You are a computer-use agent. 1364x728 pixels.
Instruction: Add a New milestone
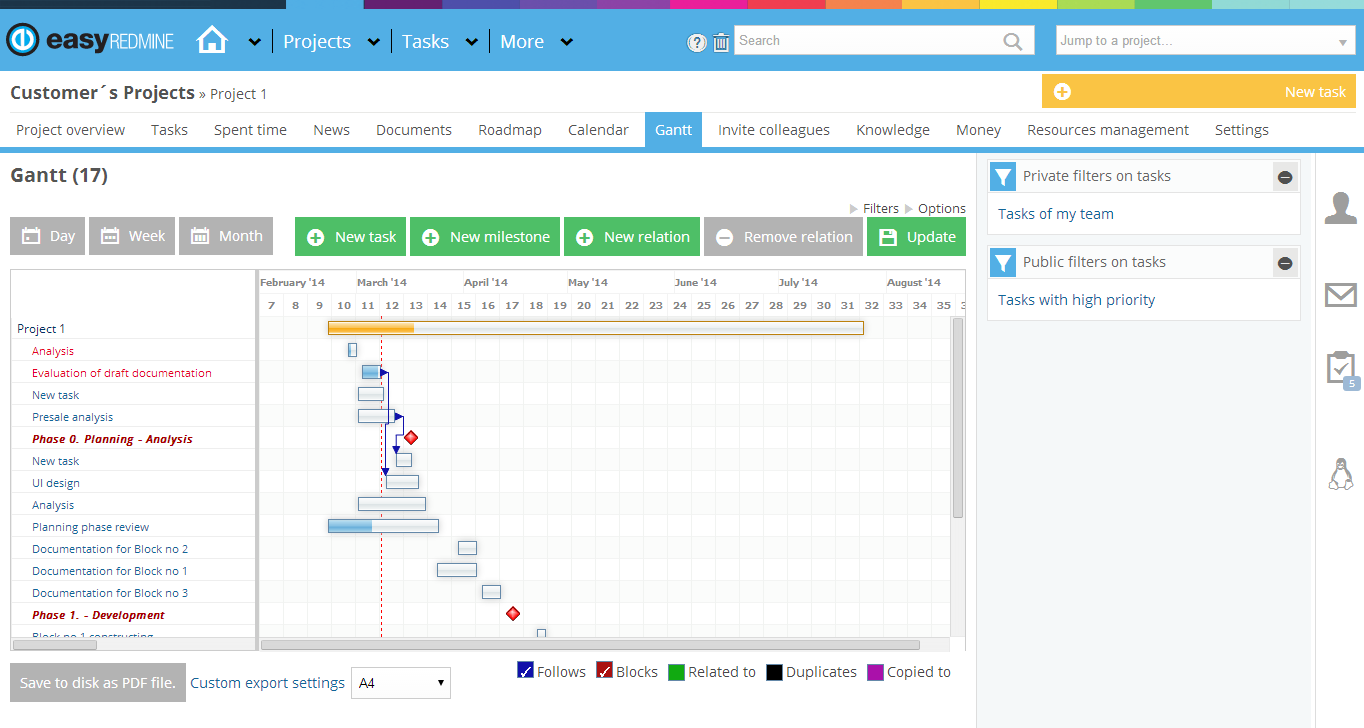[485, 237]
